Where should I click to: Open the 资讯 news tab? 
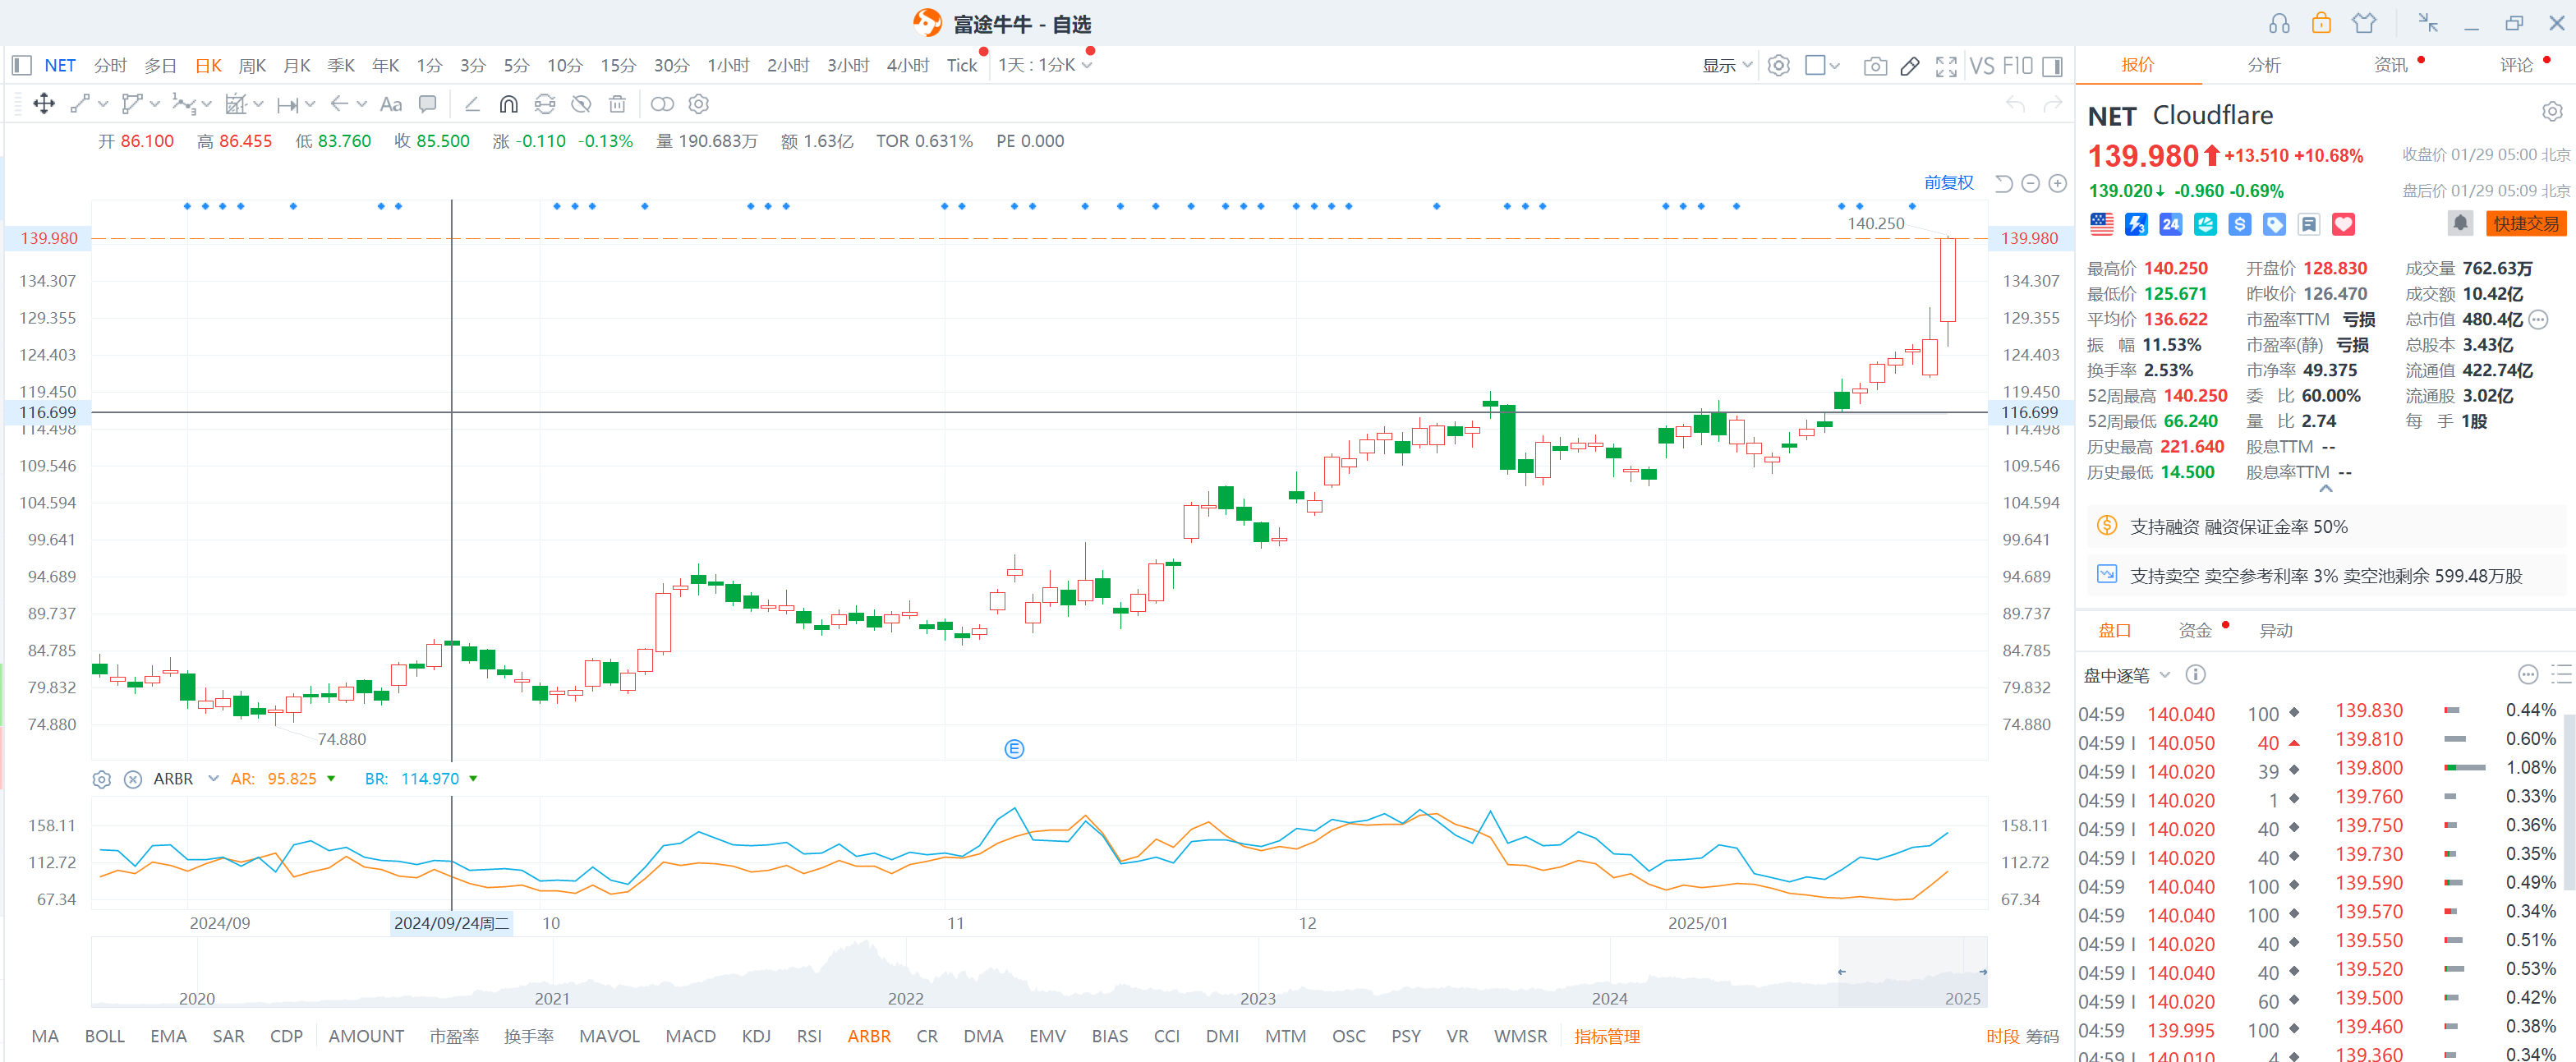click(x=2390, y=65)
